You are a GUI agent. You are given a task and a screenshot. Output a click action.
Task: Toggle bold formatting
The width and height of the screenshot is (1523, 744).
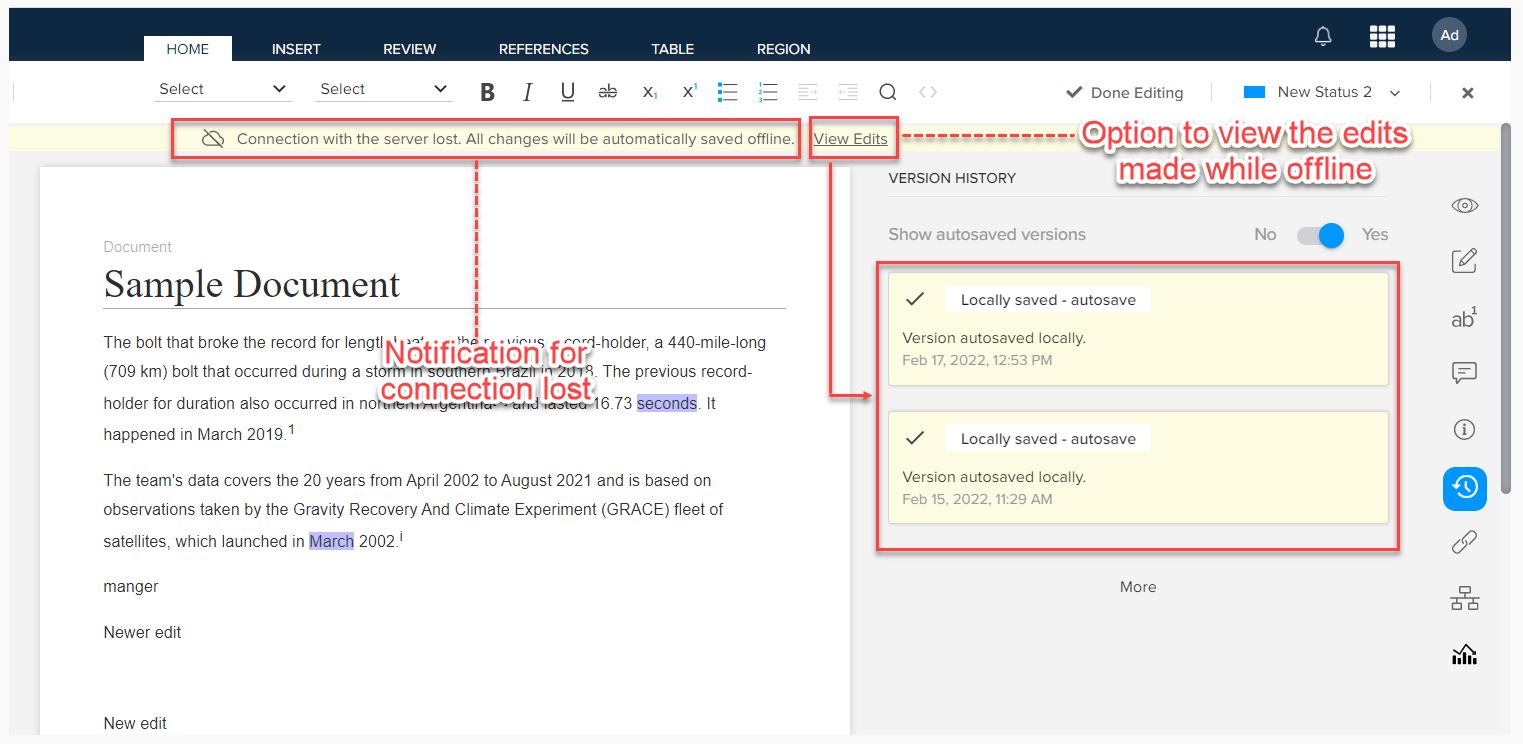point(487,92)
